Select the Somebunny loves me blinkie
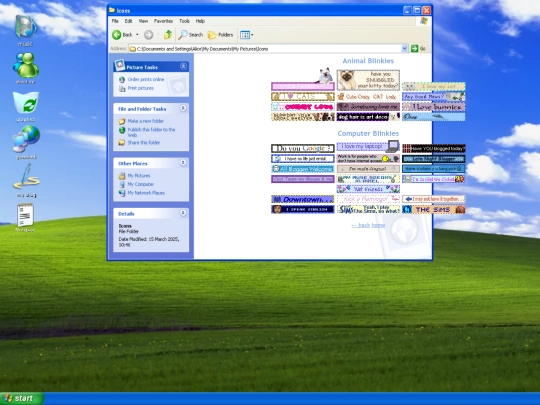 (x=368, y=107)
